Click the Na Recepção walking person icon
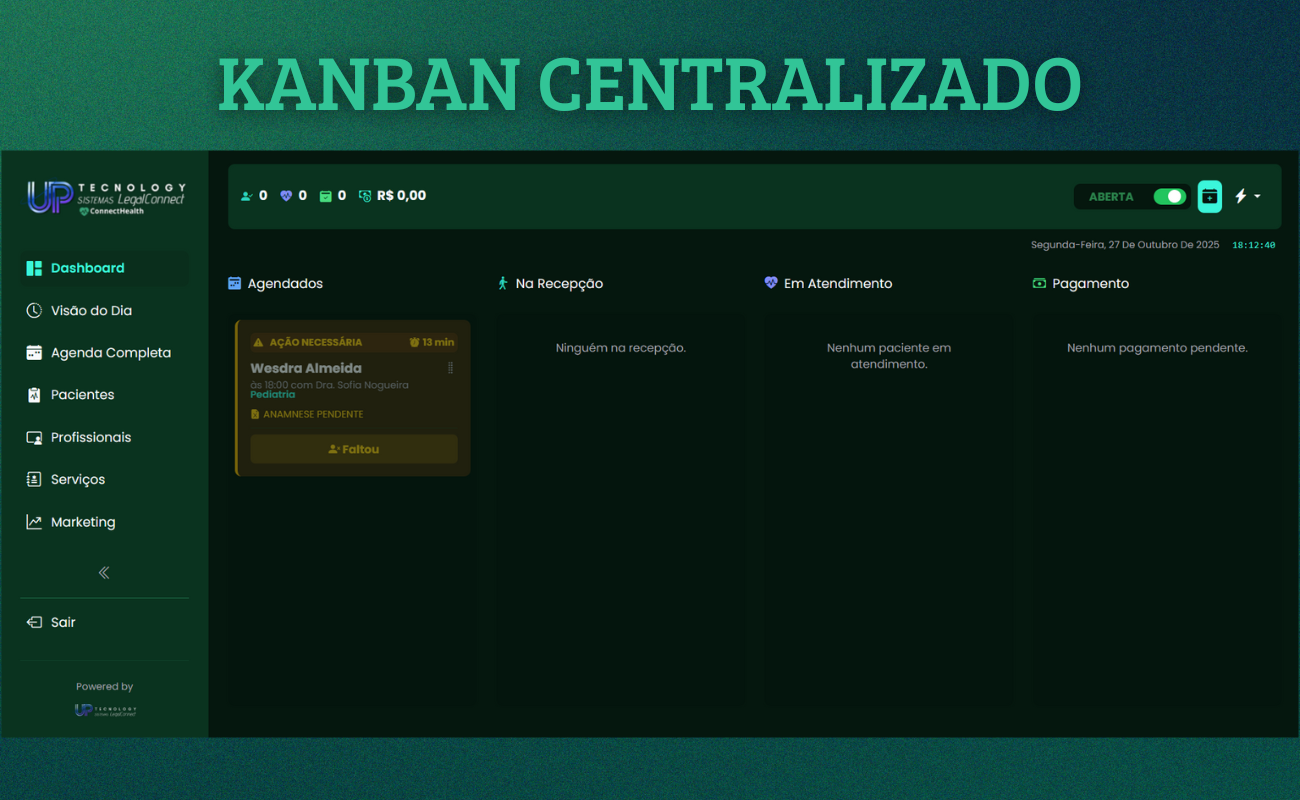 click(x=503, y=283)
